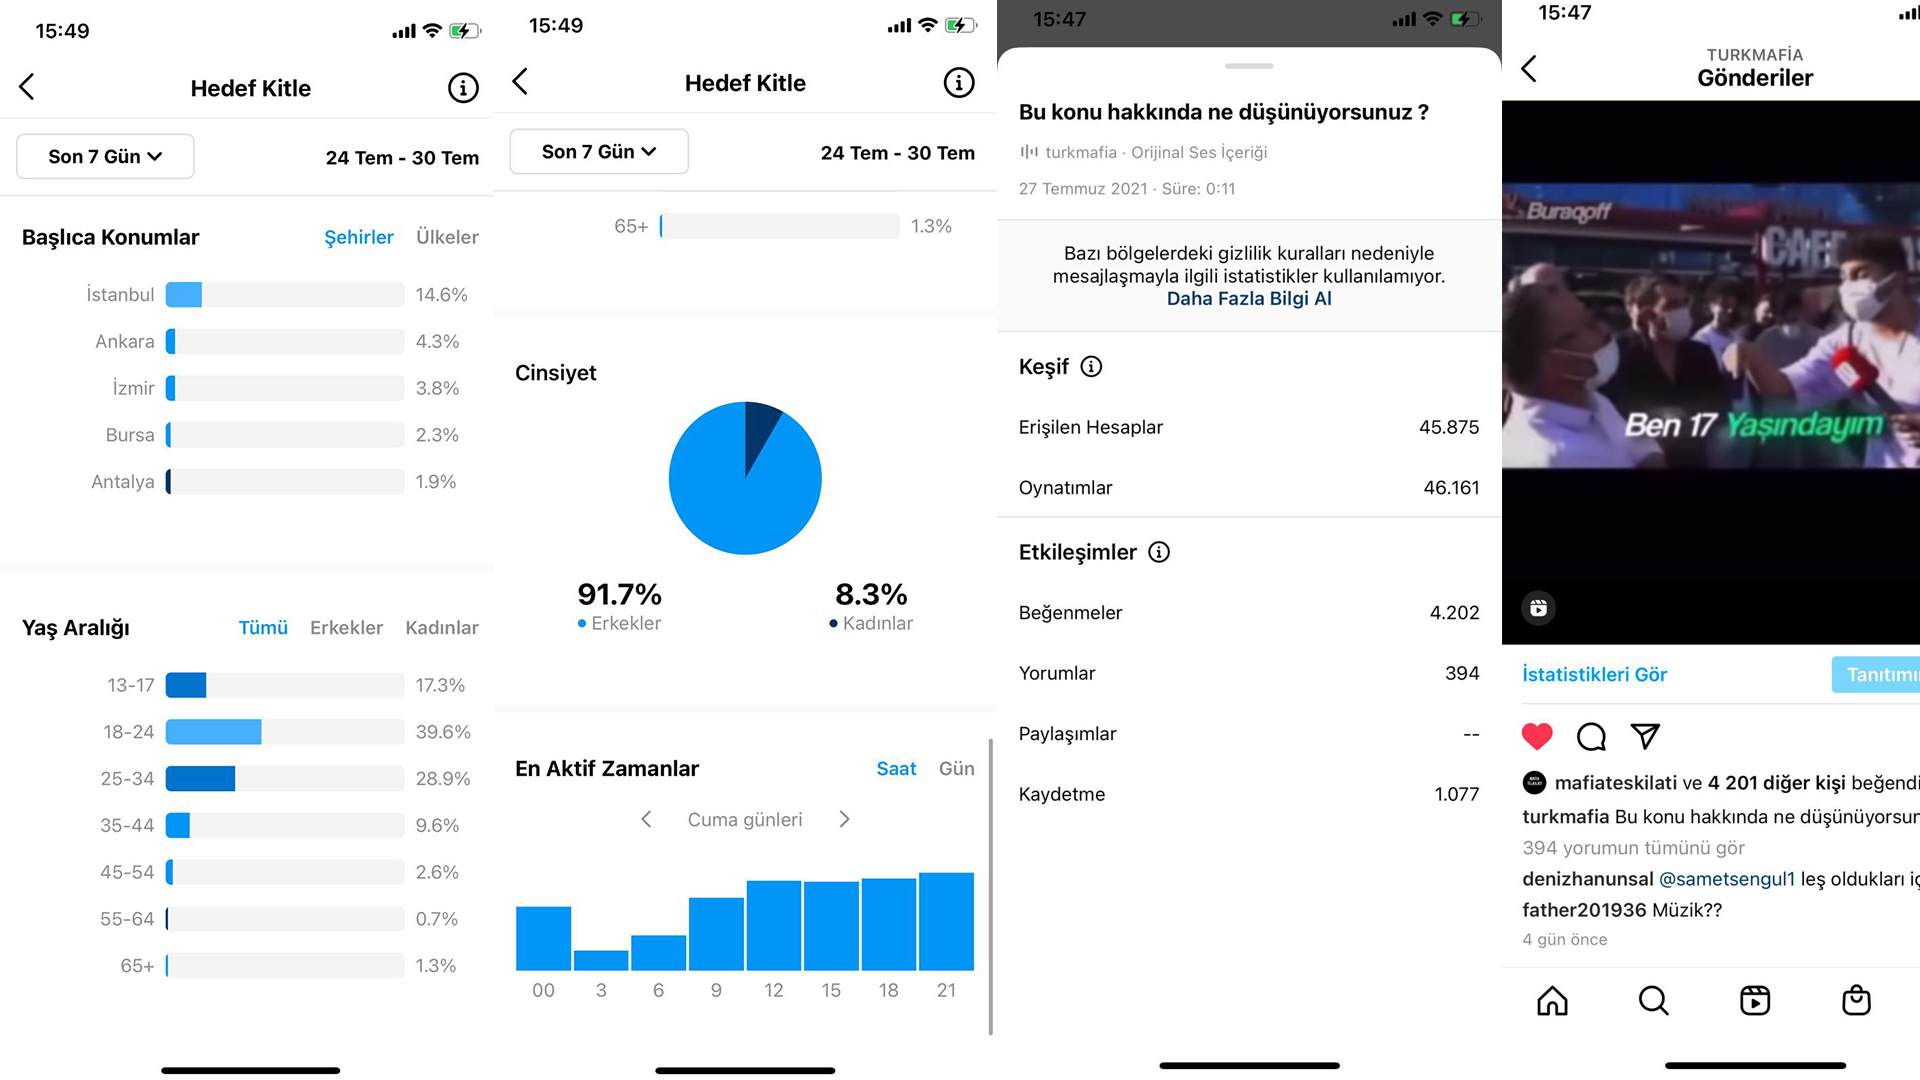Open the Search tab in bottom navigation
The image size is (1920, 1080).
[1654, 1001]
